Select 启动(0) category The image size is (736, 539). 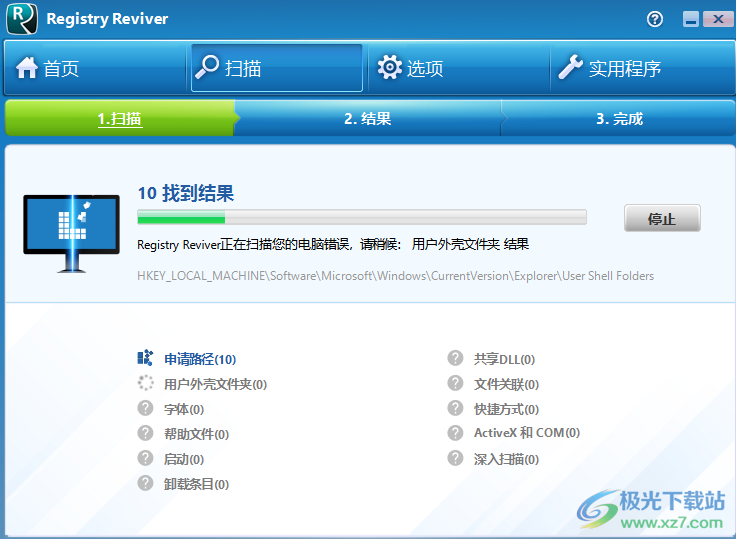(184, 459)
